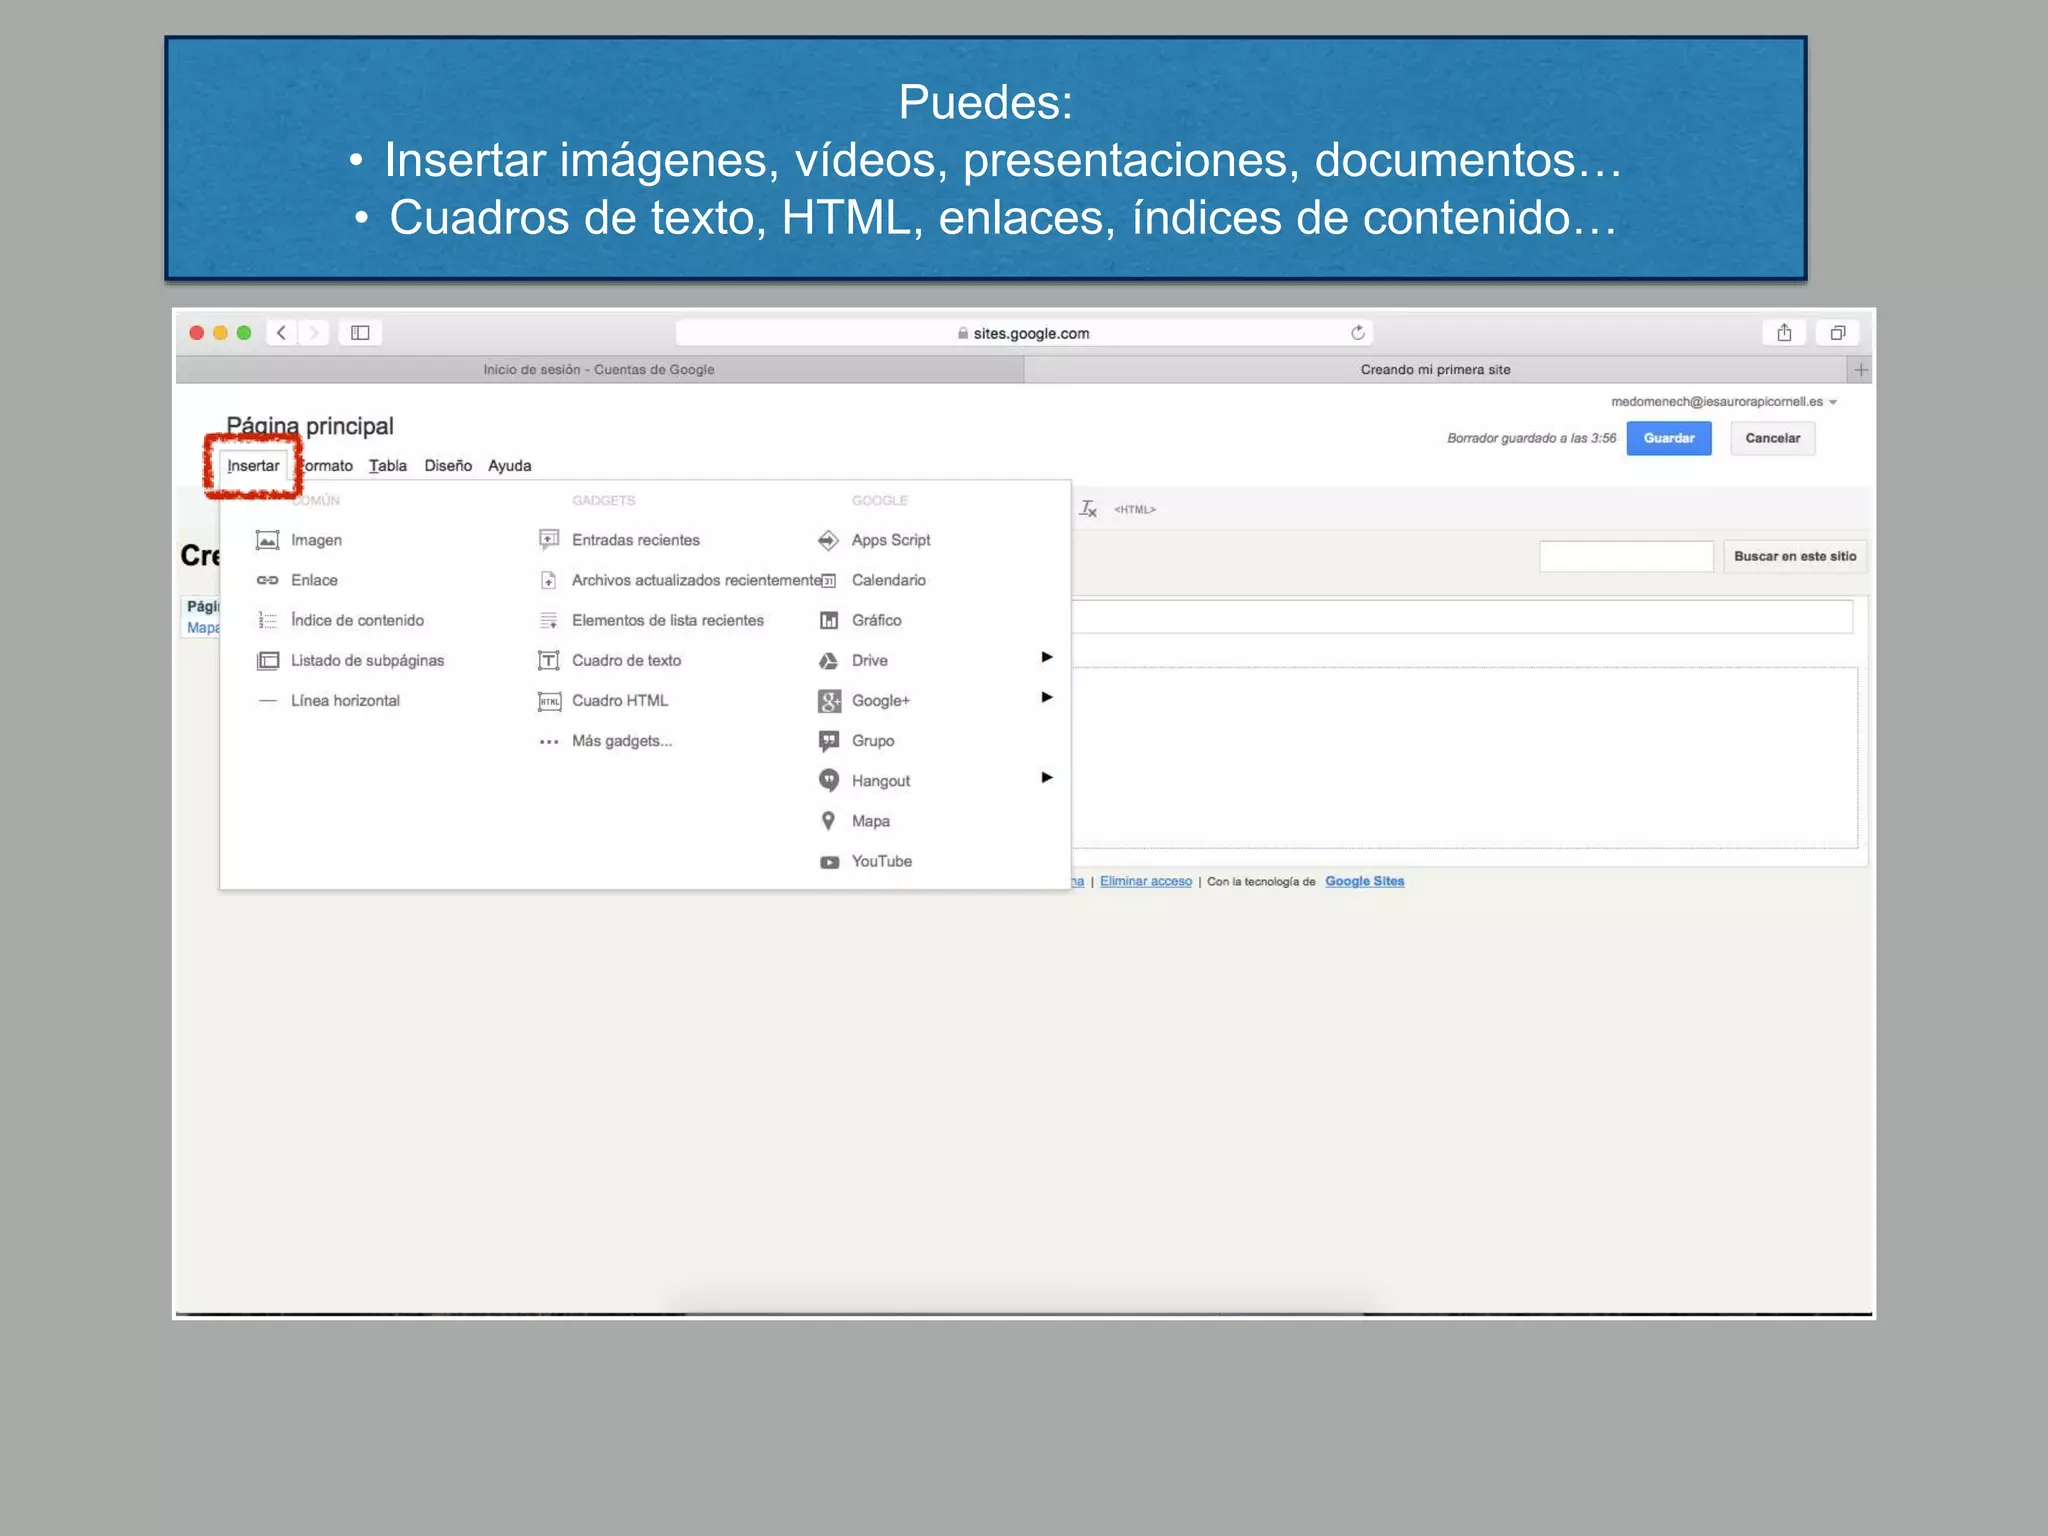Click the Más gadgets ellipsis icon
The image size is (2048, 1536).
point(549,742)
